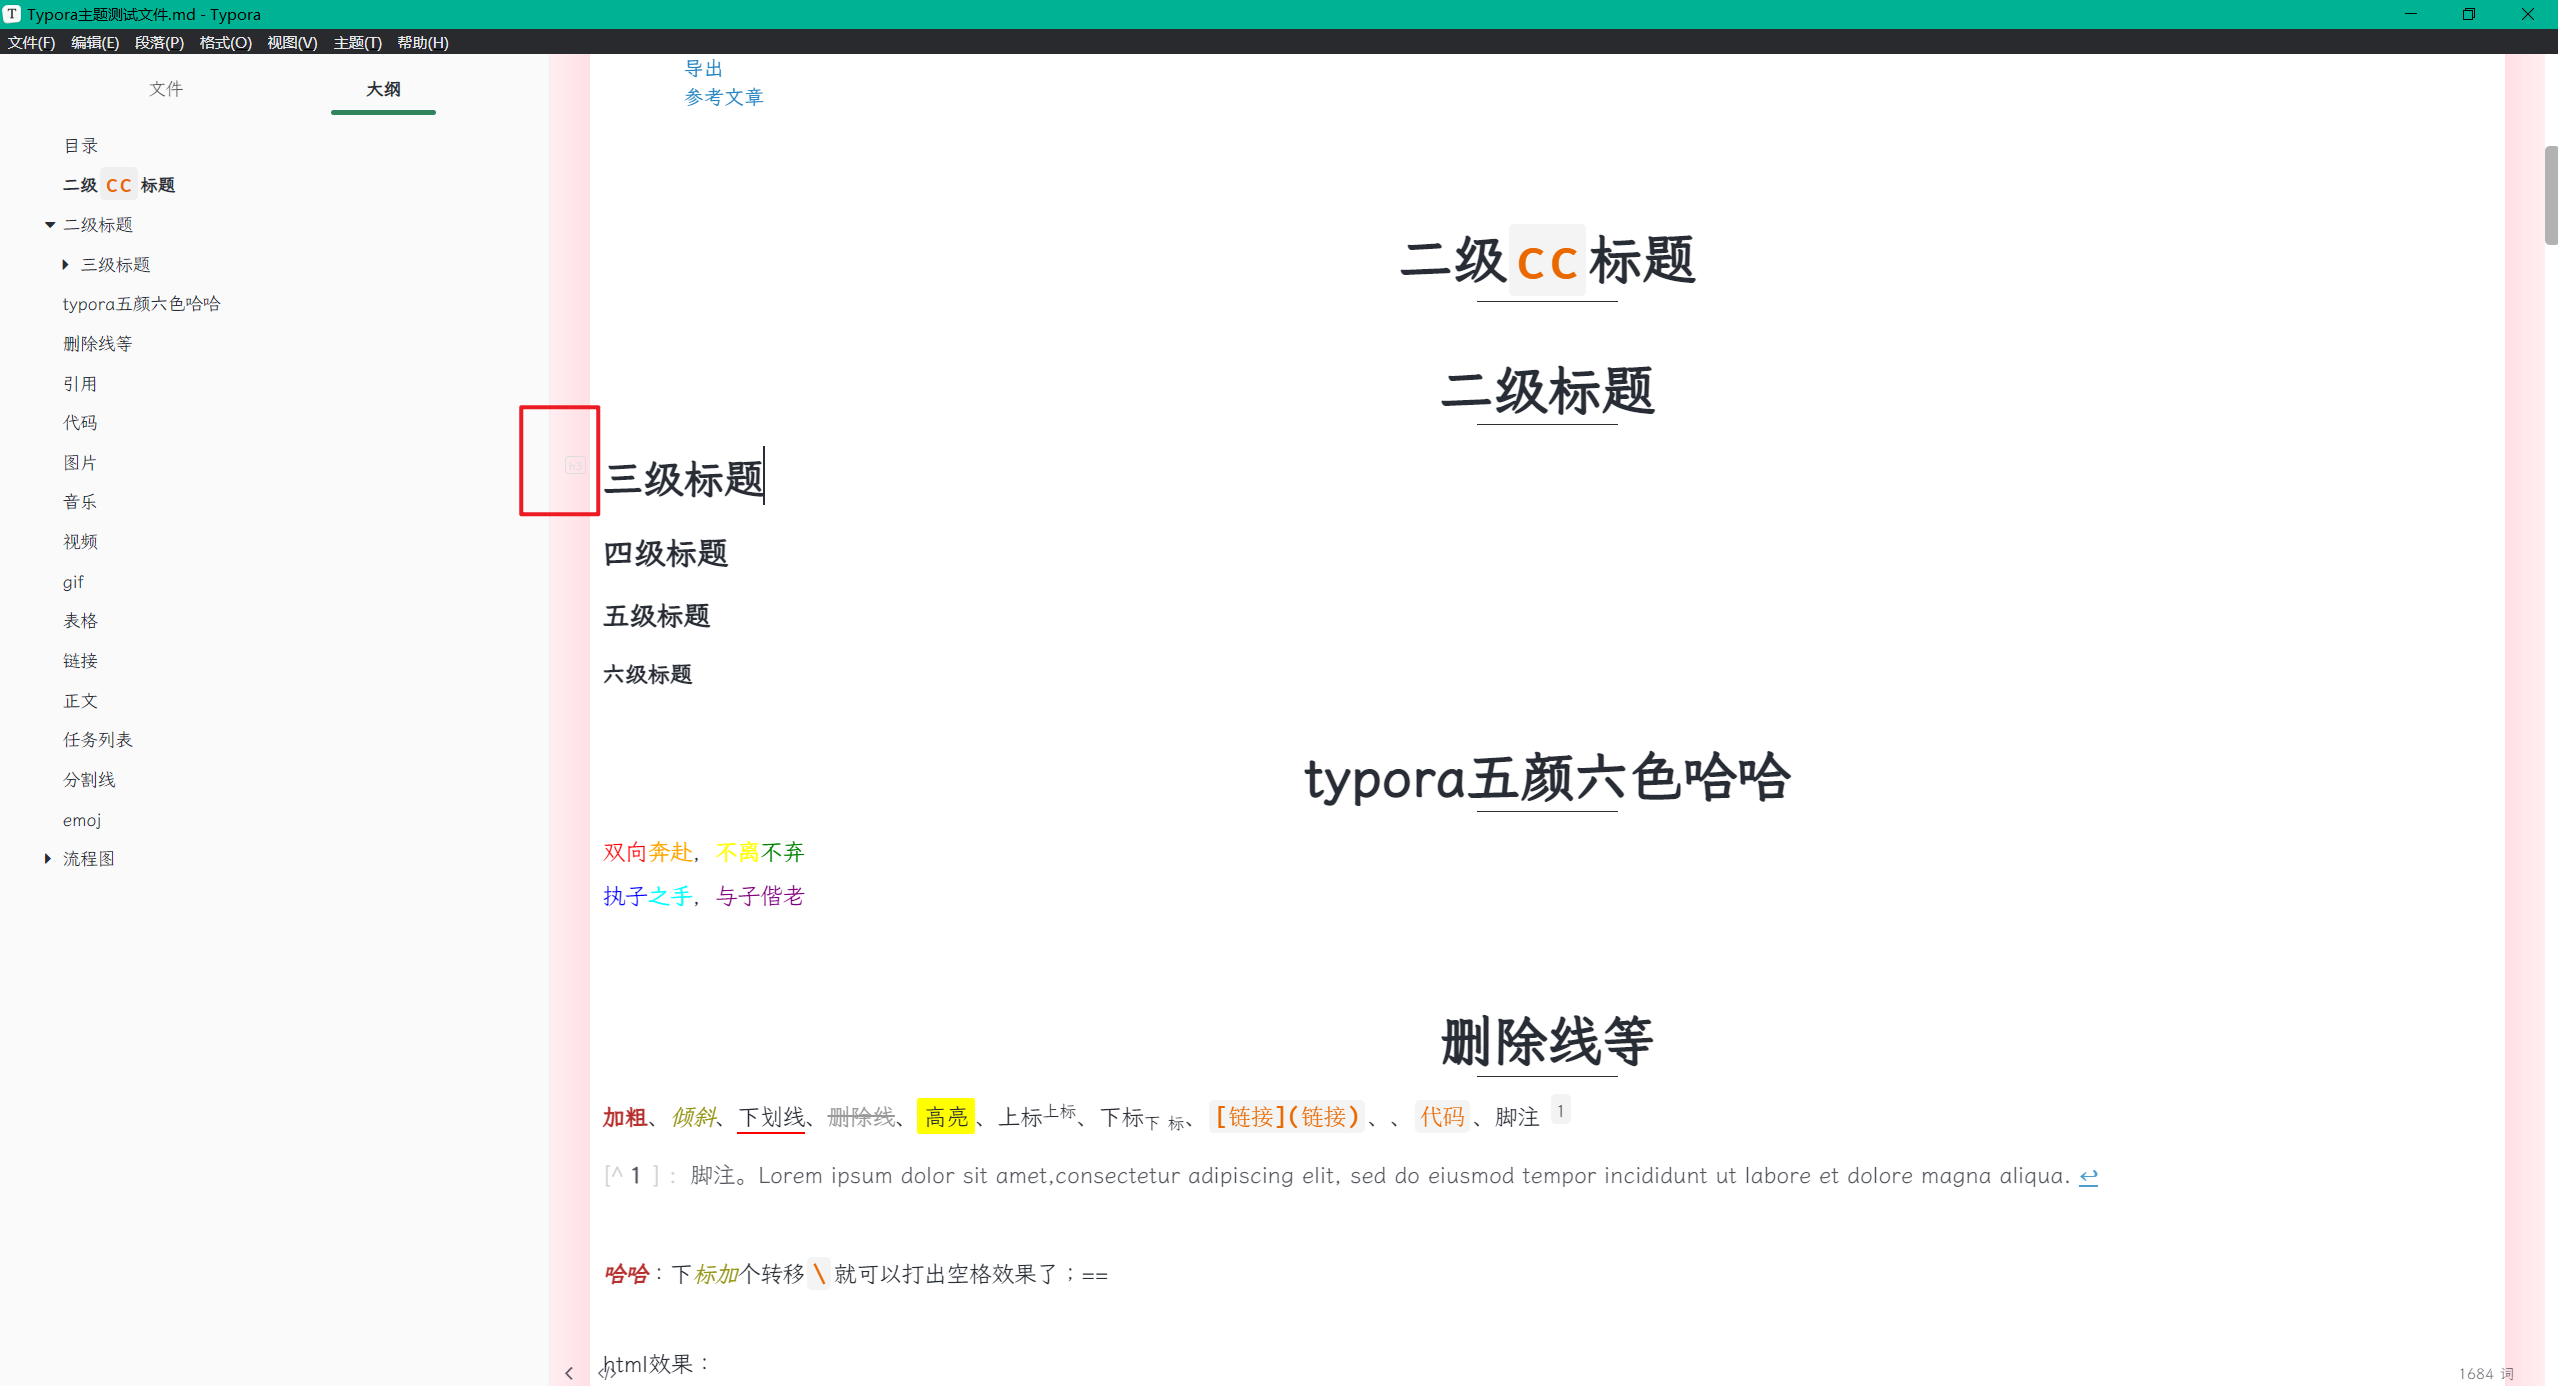Screen dimensions: 2558x1386
Task: Place cursor in 三级标题 document heading
Action: 685,480
